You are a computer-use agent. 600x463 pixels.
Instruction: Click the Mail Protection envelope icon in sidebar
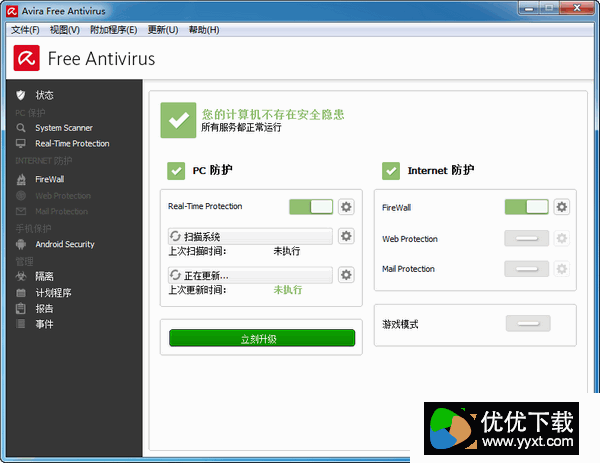click(21, 211)
